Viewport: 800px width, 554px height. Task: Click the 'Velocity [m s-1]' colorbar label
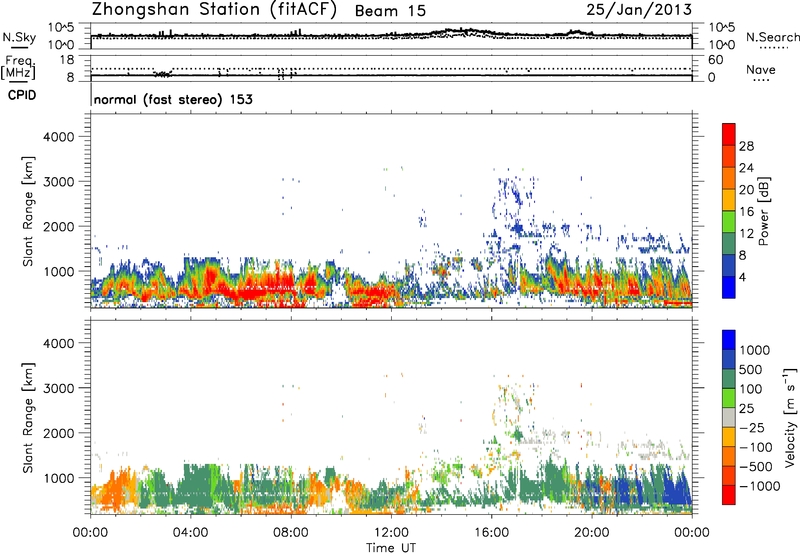click(x=790, y=417)
